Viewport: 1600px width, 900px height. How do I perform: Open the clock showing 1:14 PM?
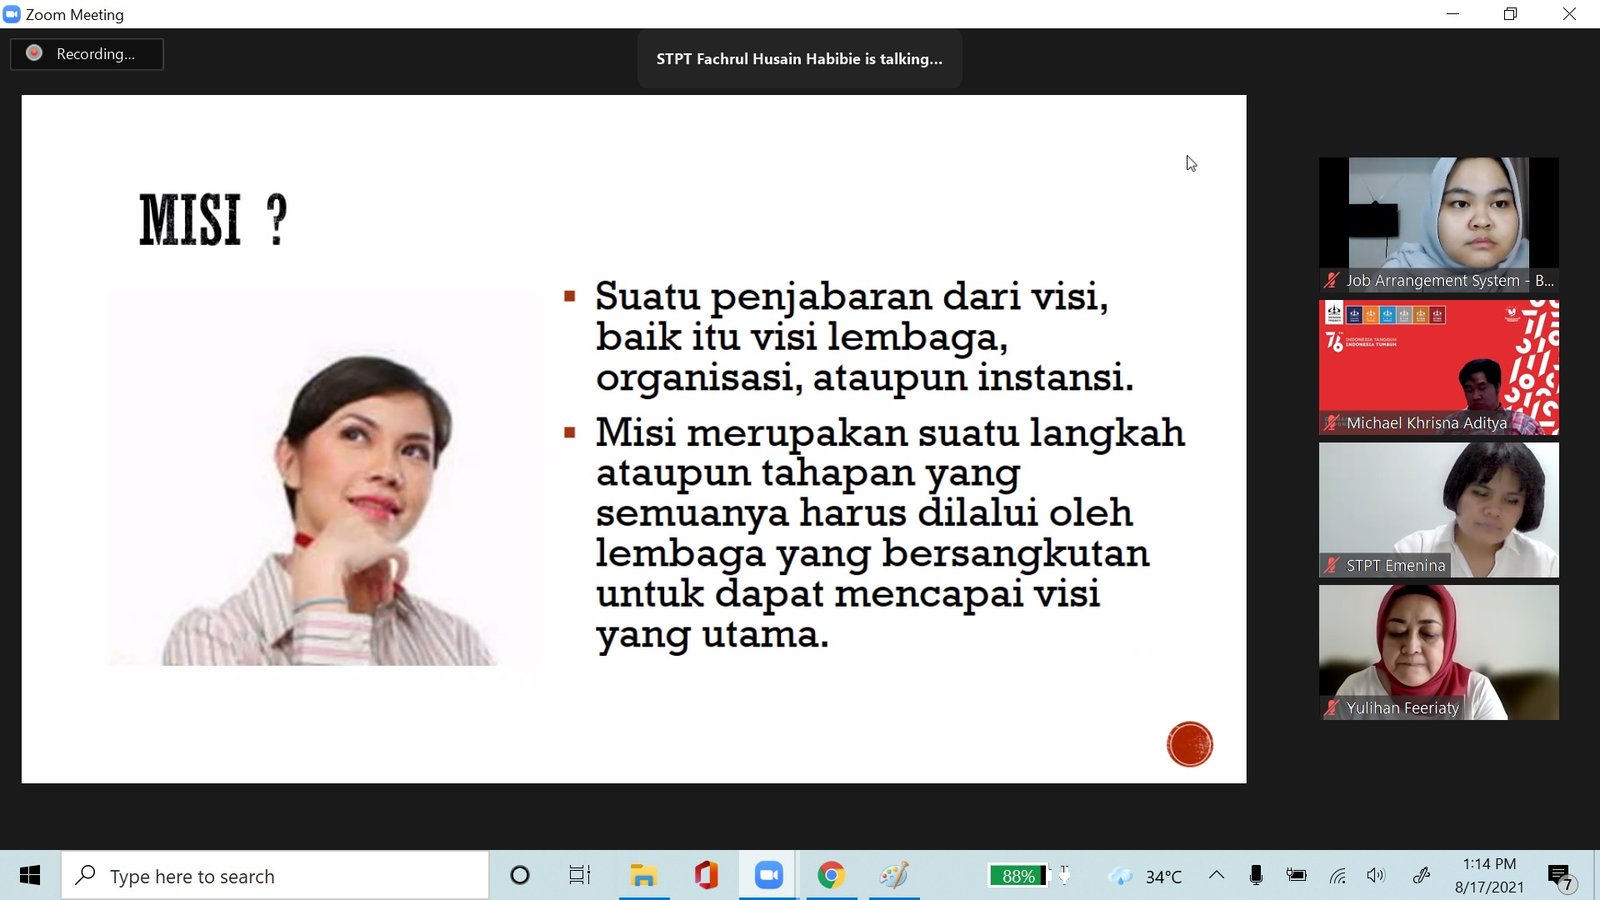(x=1489, y=875)
